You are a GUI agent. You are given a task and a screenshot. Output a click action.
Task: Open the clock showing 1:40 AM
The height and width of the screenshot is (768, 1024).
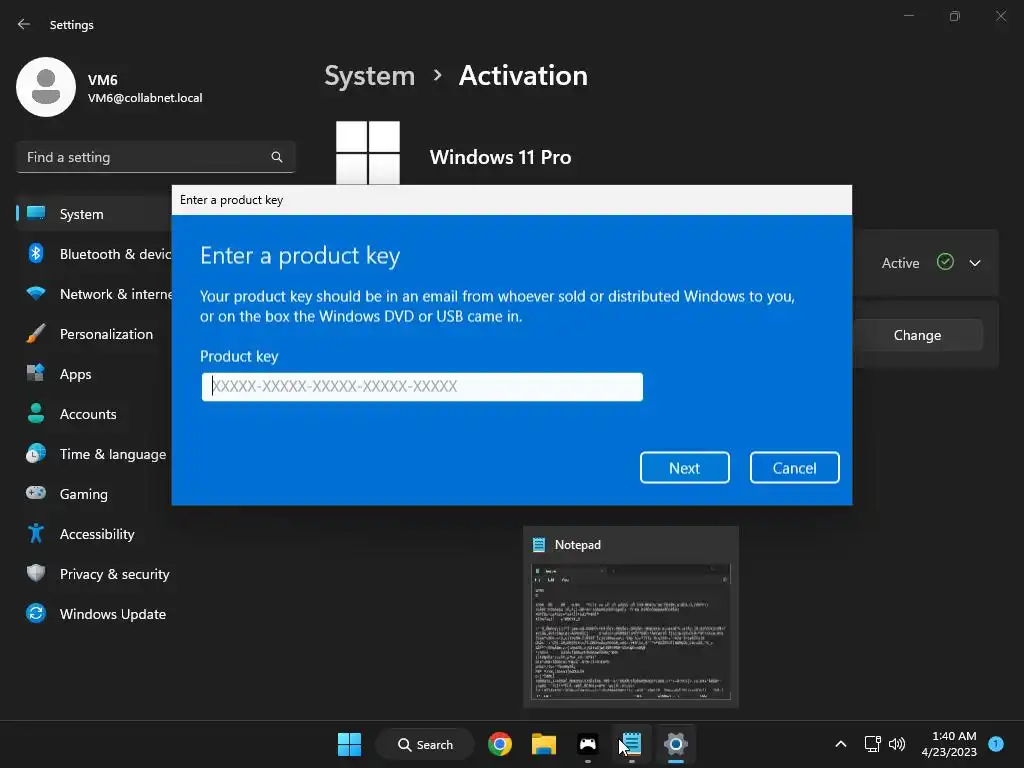coord(949,744)
